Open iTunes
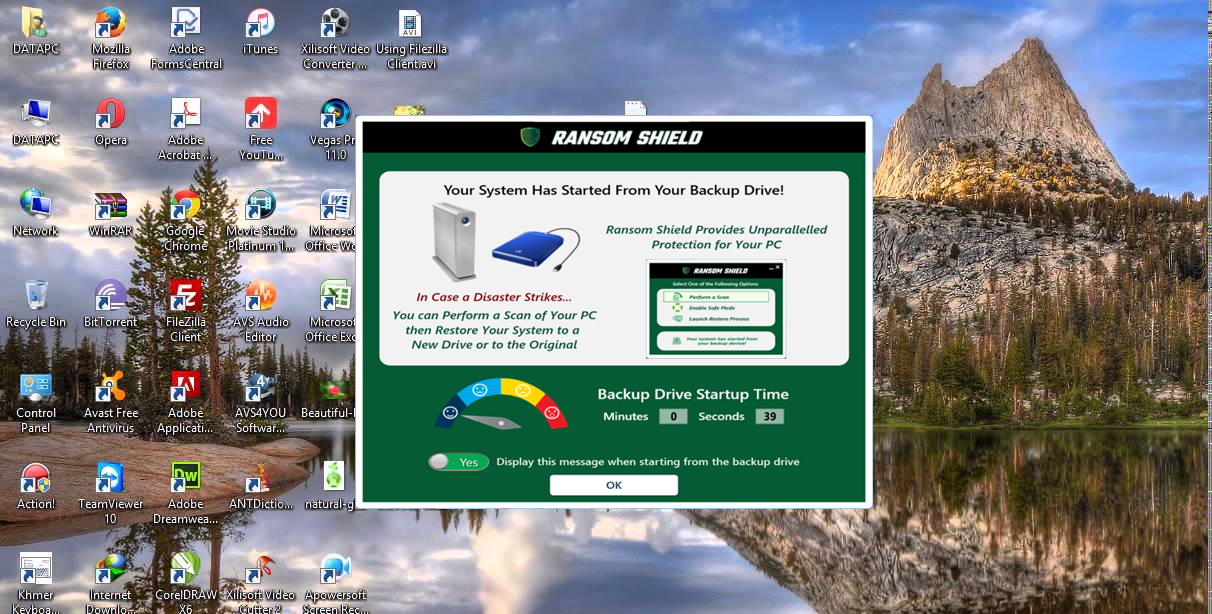Screen dimensions: 1212x614 tap(260, 25)
